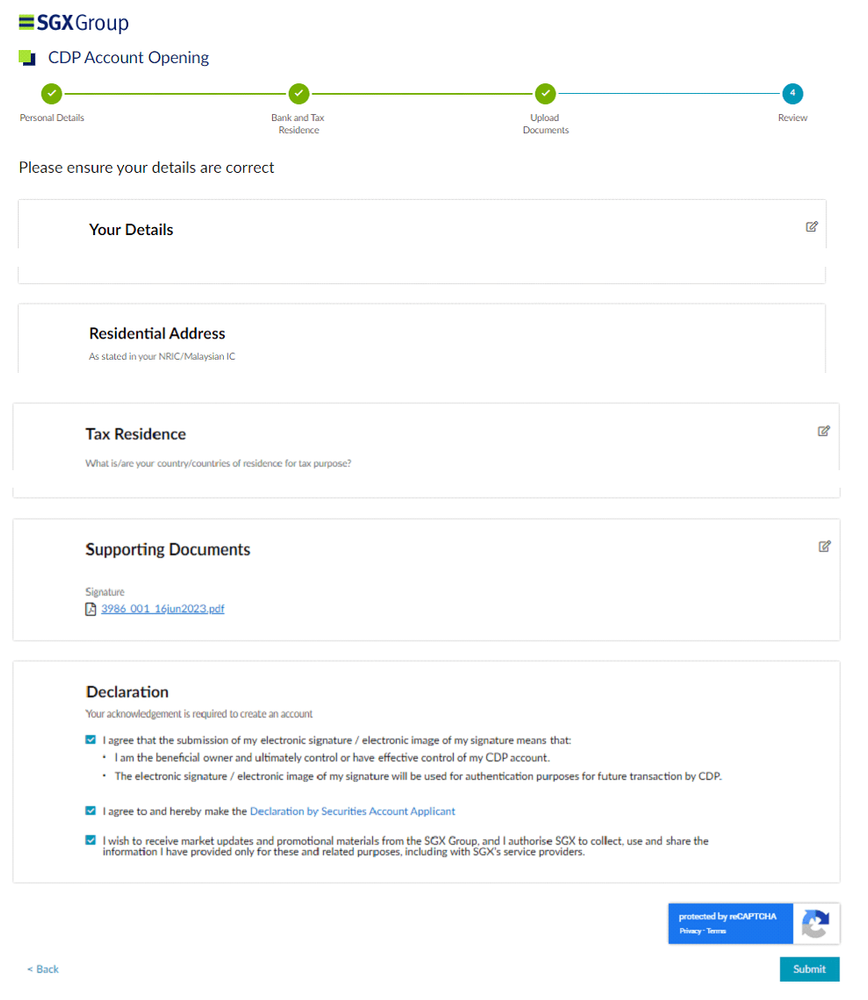Screen dimensions: 868x1000
Task: Click the reCAPTCHA logo icon
Action: click(815, 923)
